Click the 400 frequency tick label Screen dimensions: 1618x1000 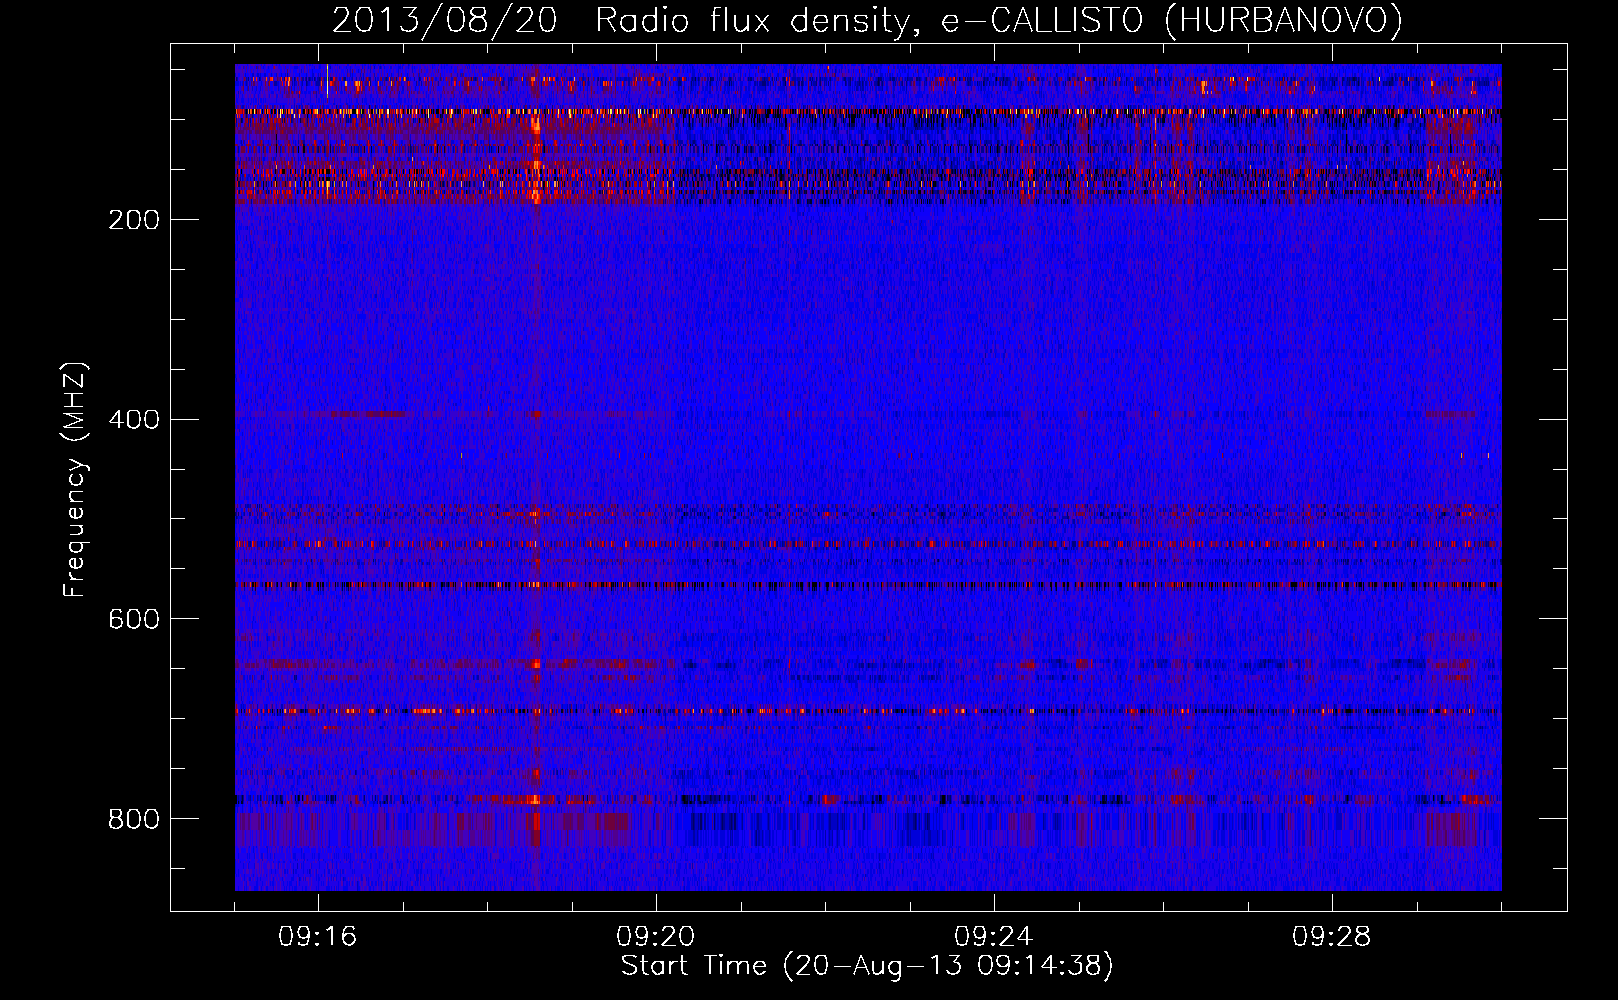(x=134, y=420)
